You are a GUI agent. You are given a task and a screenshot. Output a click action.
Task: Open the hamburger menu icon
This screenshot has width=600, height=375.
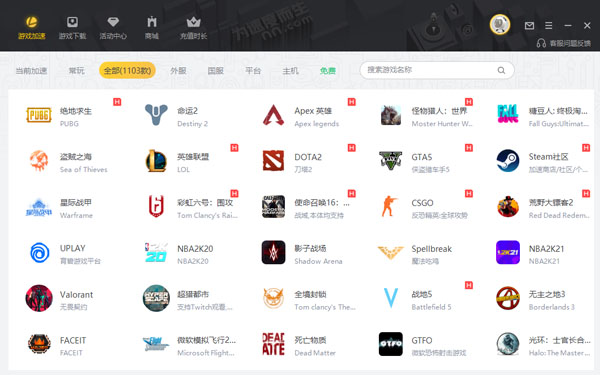[548, 26]
